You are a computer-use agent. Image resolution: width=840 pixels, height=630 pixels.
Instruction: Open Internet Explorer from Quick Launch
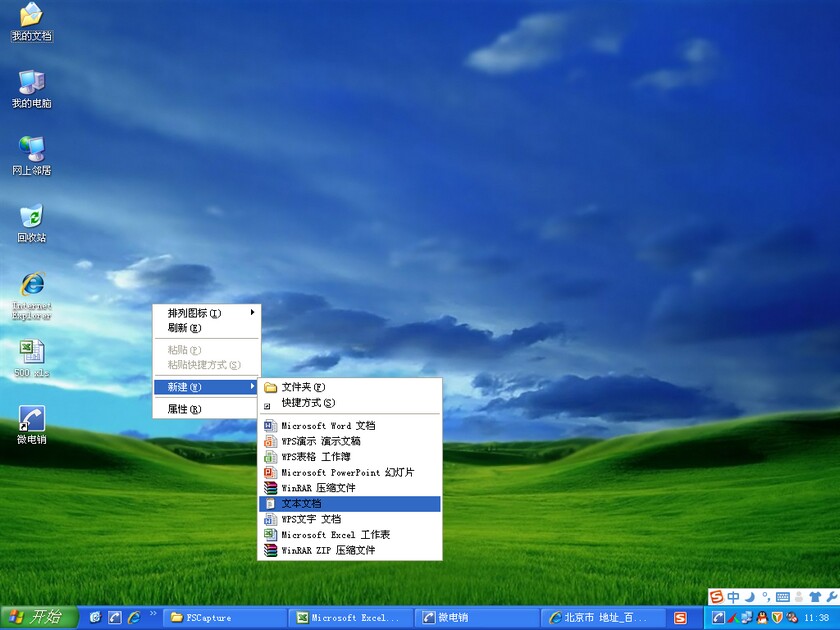134,618
